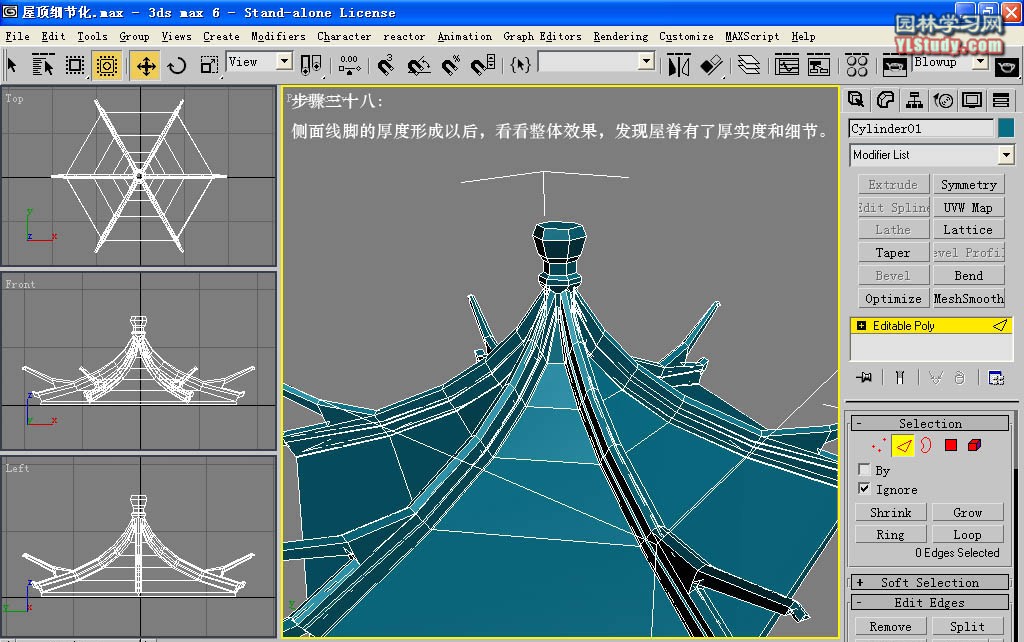Image resolution: width=1024 pixels, height=642 pixels.
Task: Open the Curve Editor icon
Action: click(786, 65)
